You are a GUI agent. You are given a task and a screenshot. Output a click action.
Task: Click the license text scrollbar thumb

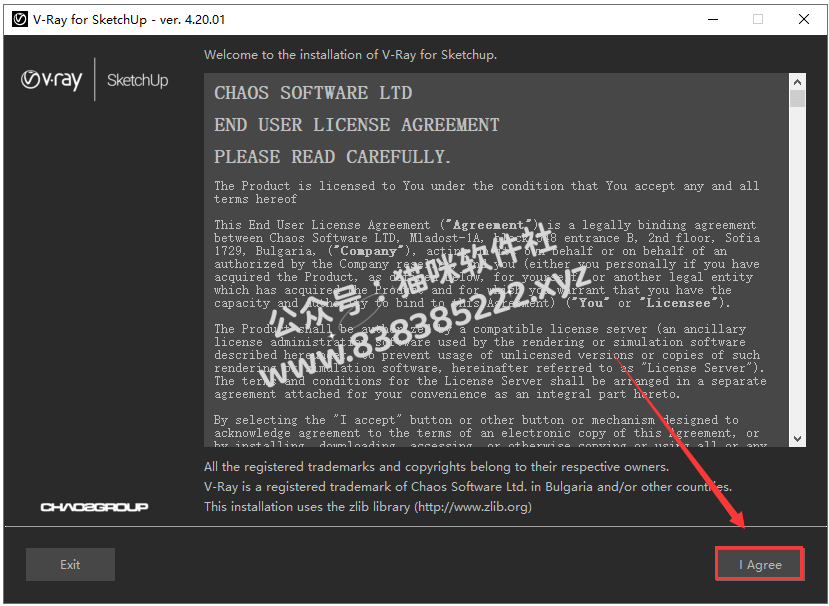(x=797, y=99)
